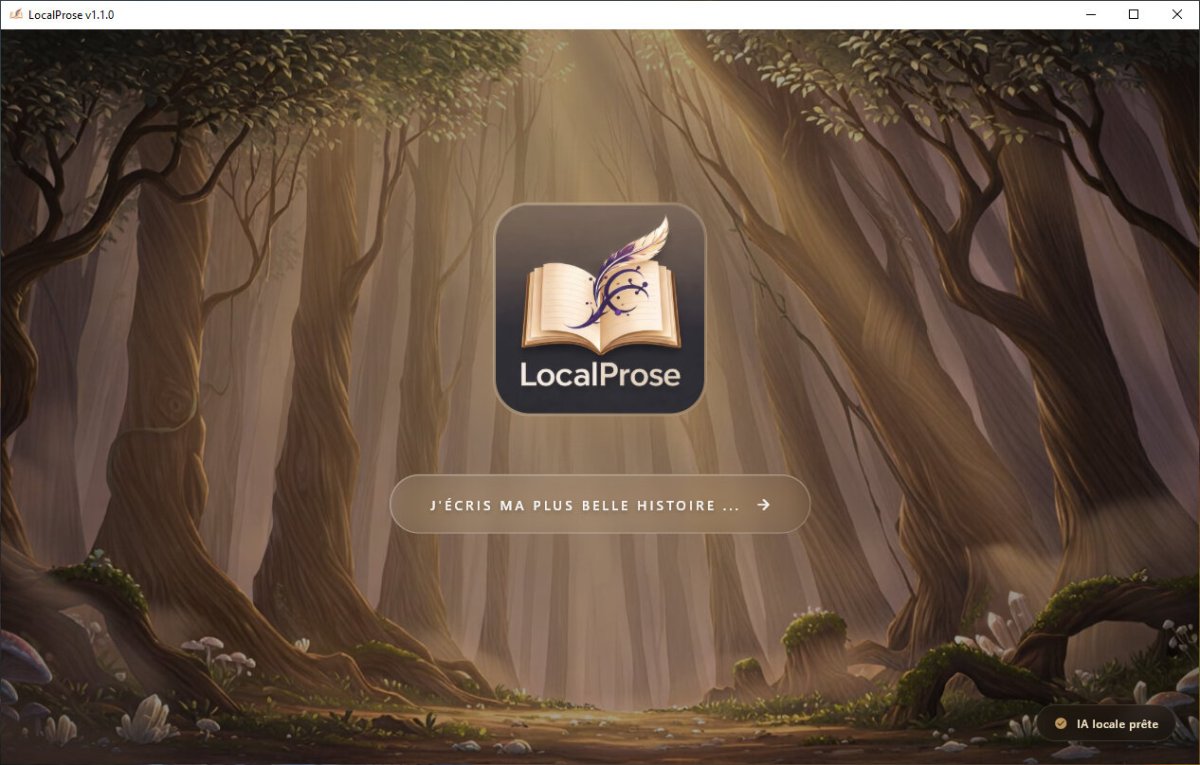
Task: Click the title bar of the LocalProse window
Action: (500, 15)
